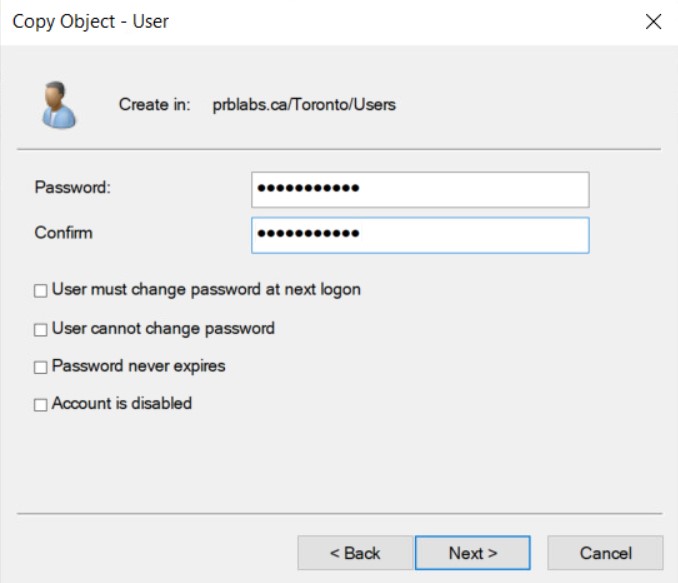Tick the 'Account is disabled' checkbox square
The height and width of the screenshot is (583, 678).
tap(41, 405)
